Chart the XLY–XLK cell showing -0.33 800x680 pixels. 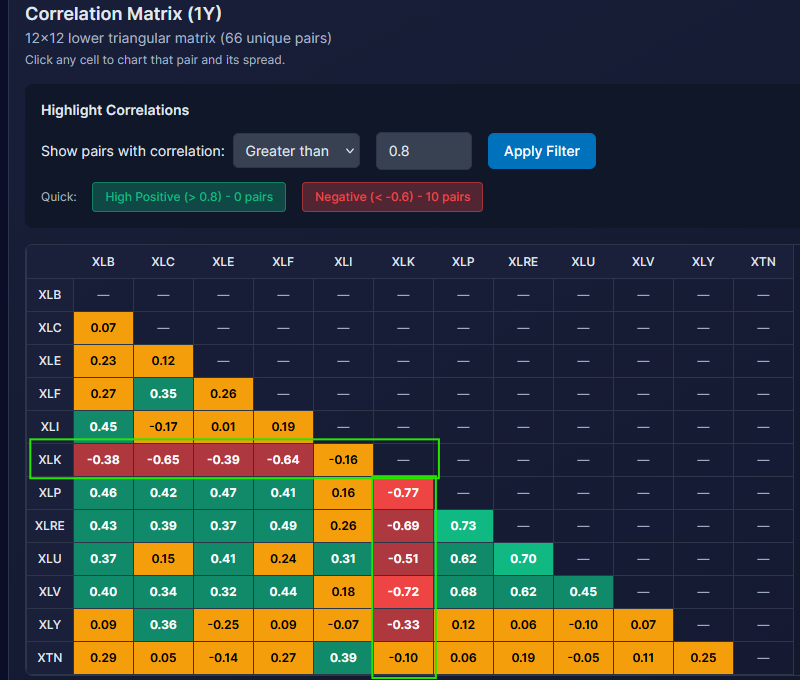[403, 624]
